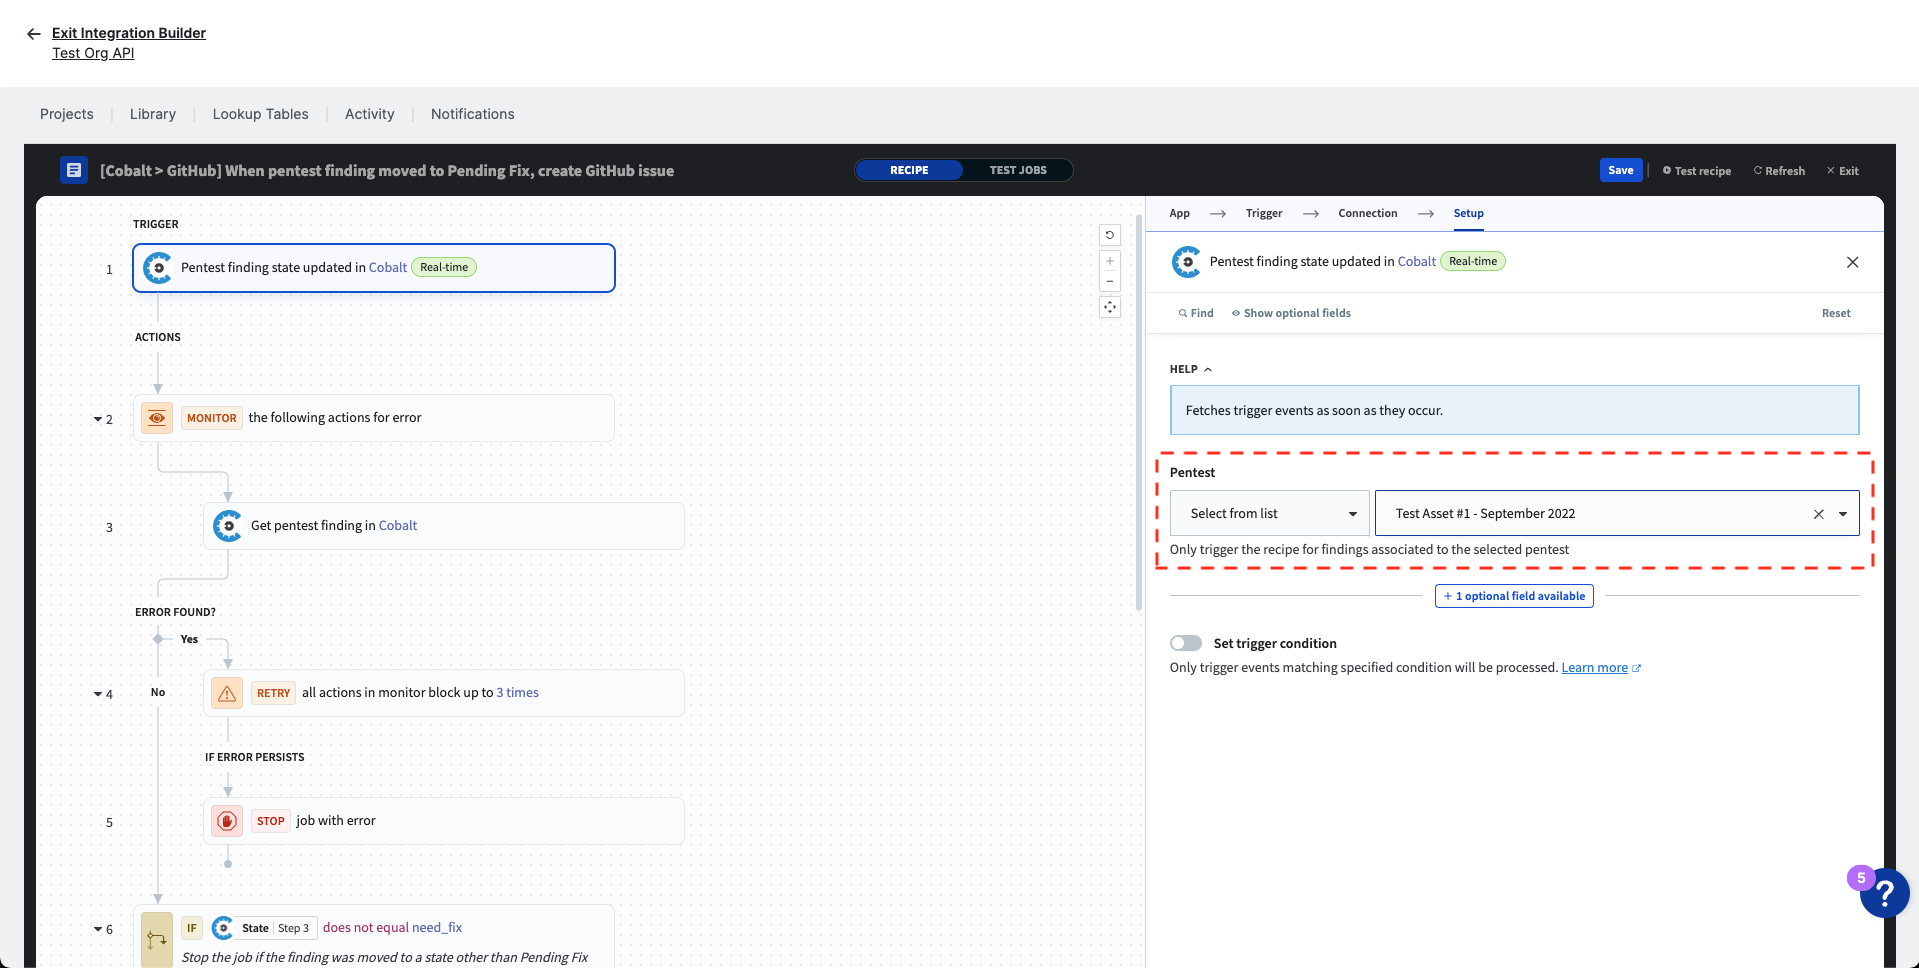1919x968 pixels.
Task: Click the branch condition icon in step 6
Action: coord(157,939)
